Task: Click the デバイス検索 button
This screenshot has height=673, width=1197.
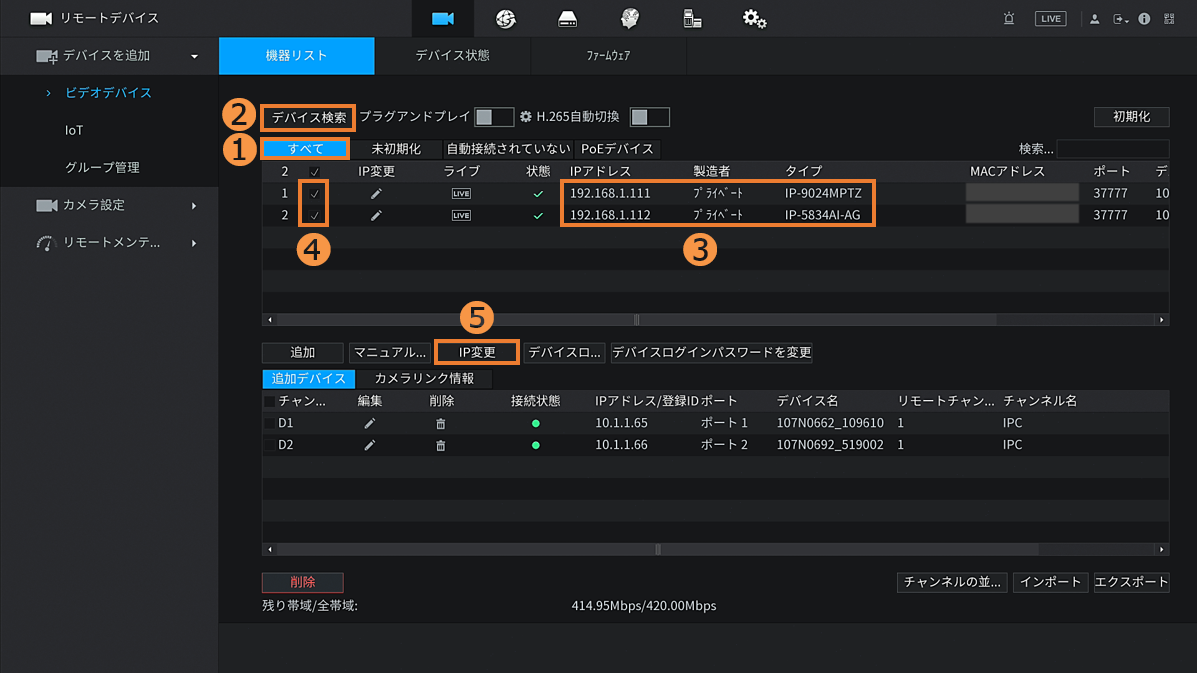Action: (x=309, y=117)
